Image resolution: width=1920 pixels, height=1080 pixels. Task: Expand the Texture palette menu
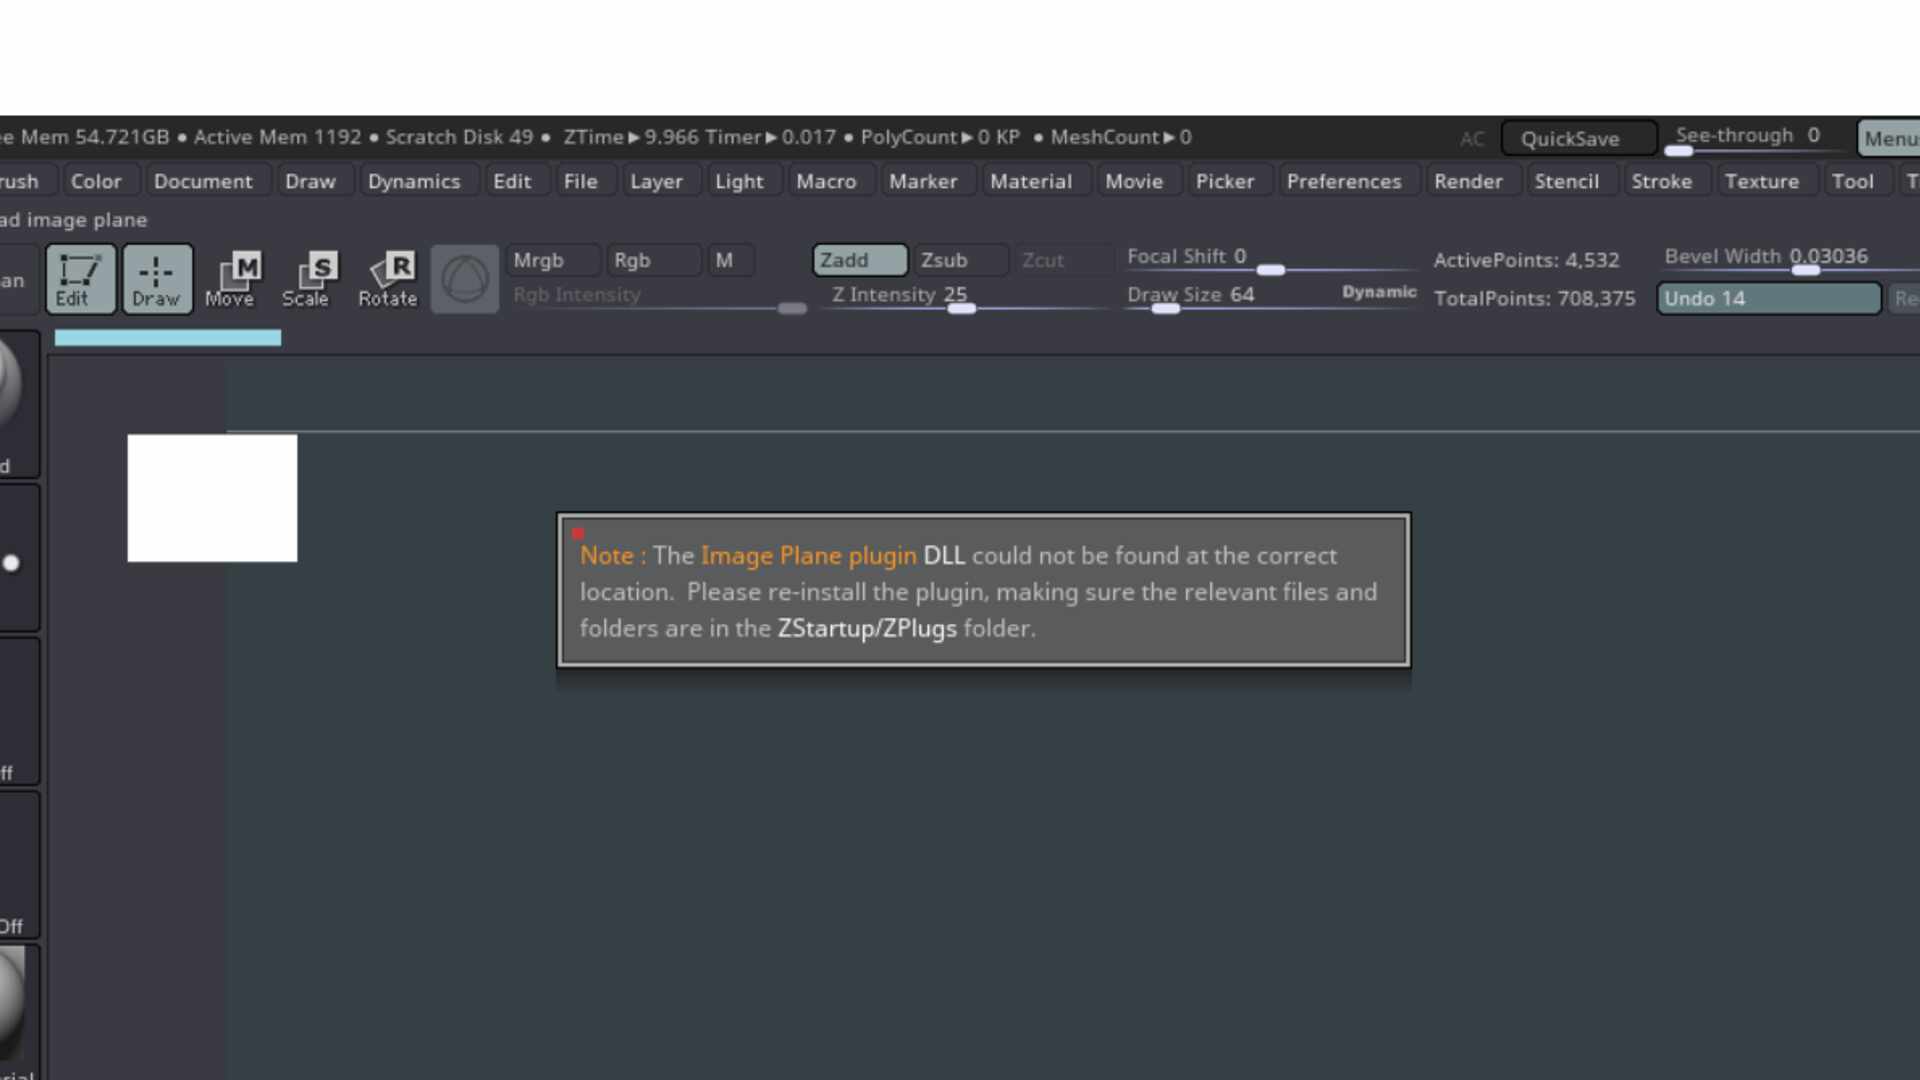[1761, 181]
